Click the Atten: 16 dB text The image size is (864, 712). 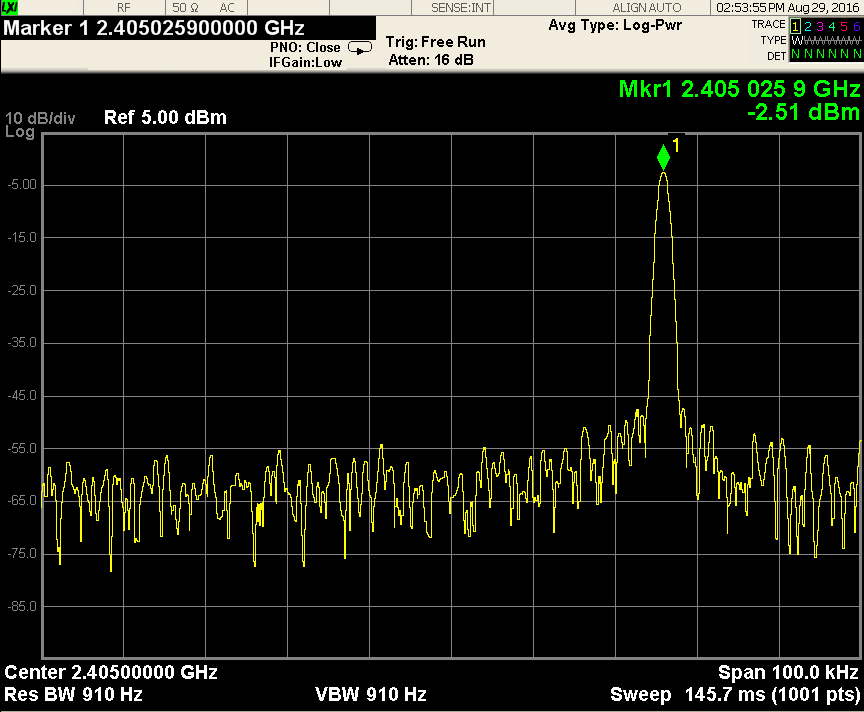pyautogui.click(x=430, y=60)
